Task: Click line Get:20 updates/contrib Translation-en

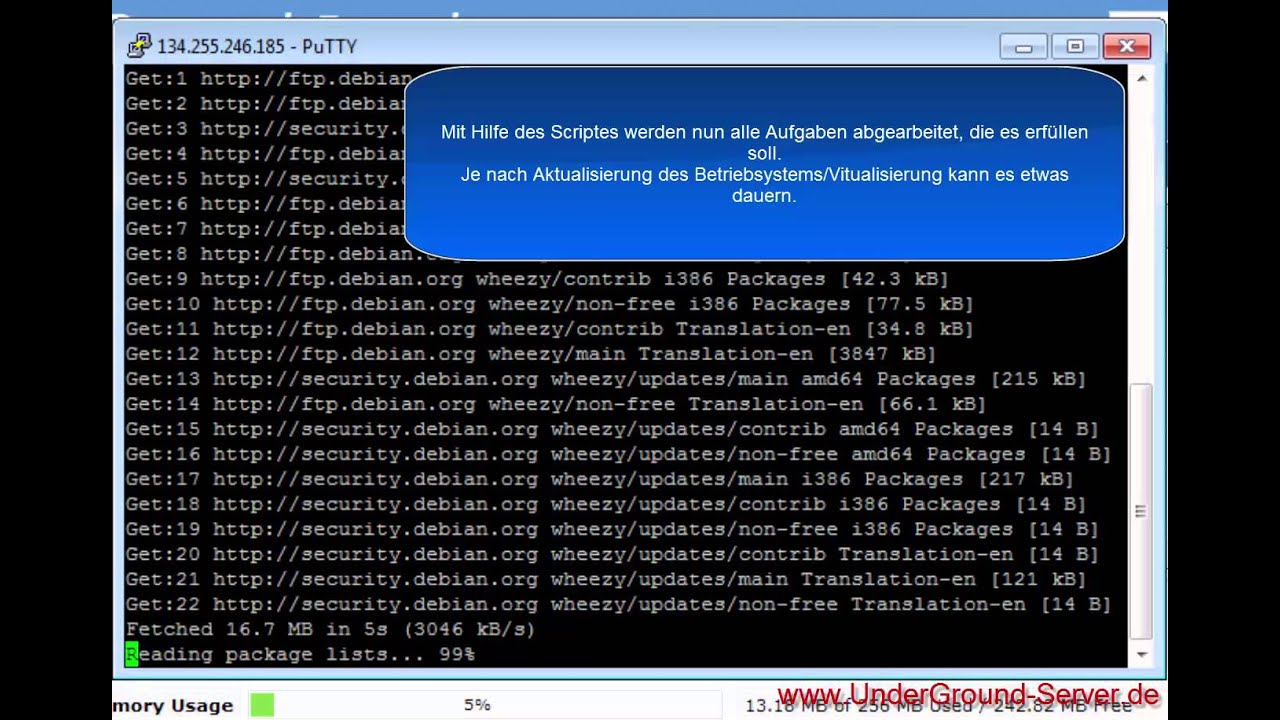Action: (612, 554)
